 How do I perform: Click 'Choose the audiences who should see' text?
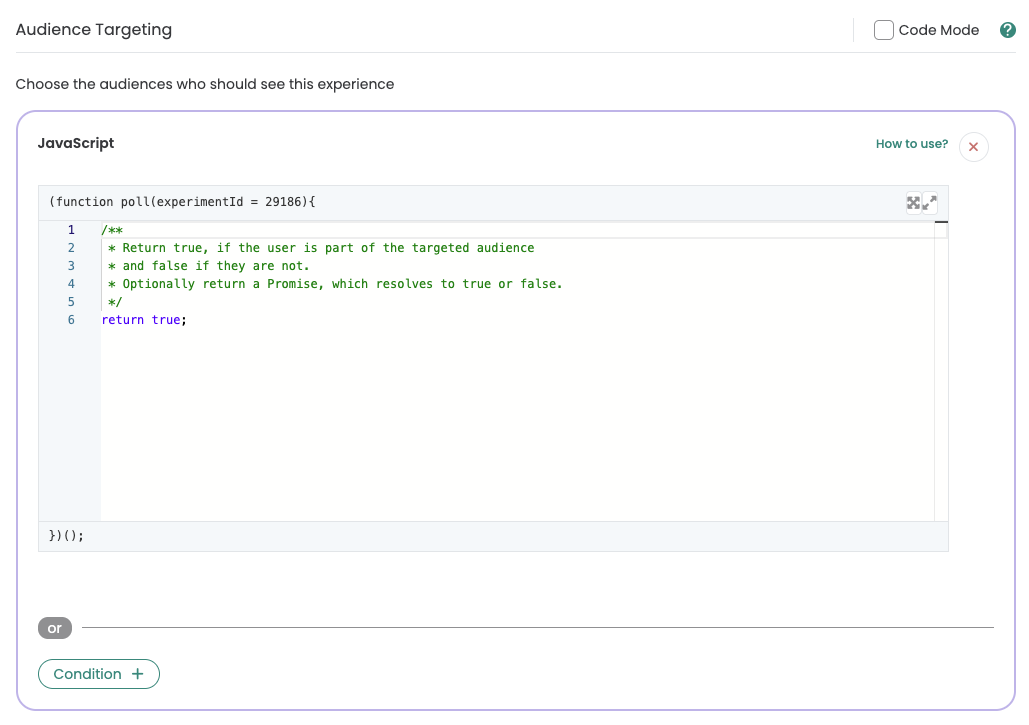(x=205, y=84)
